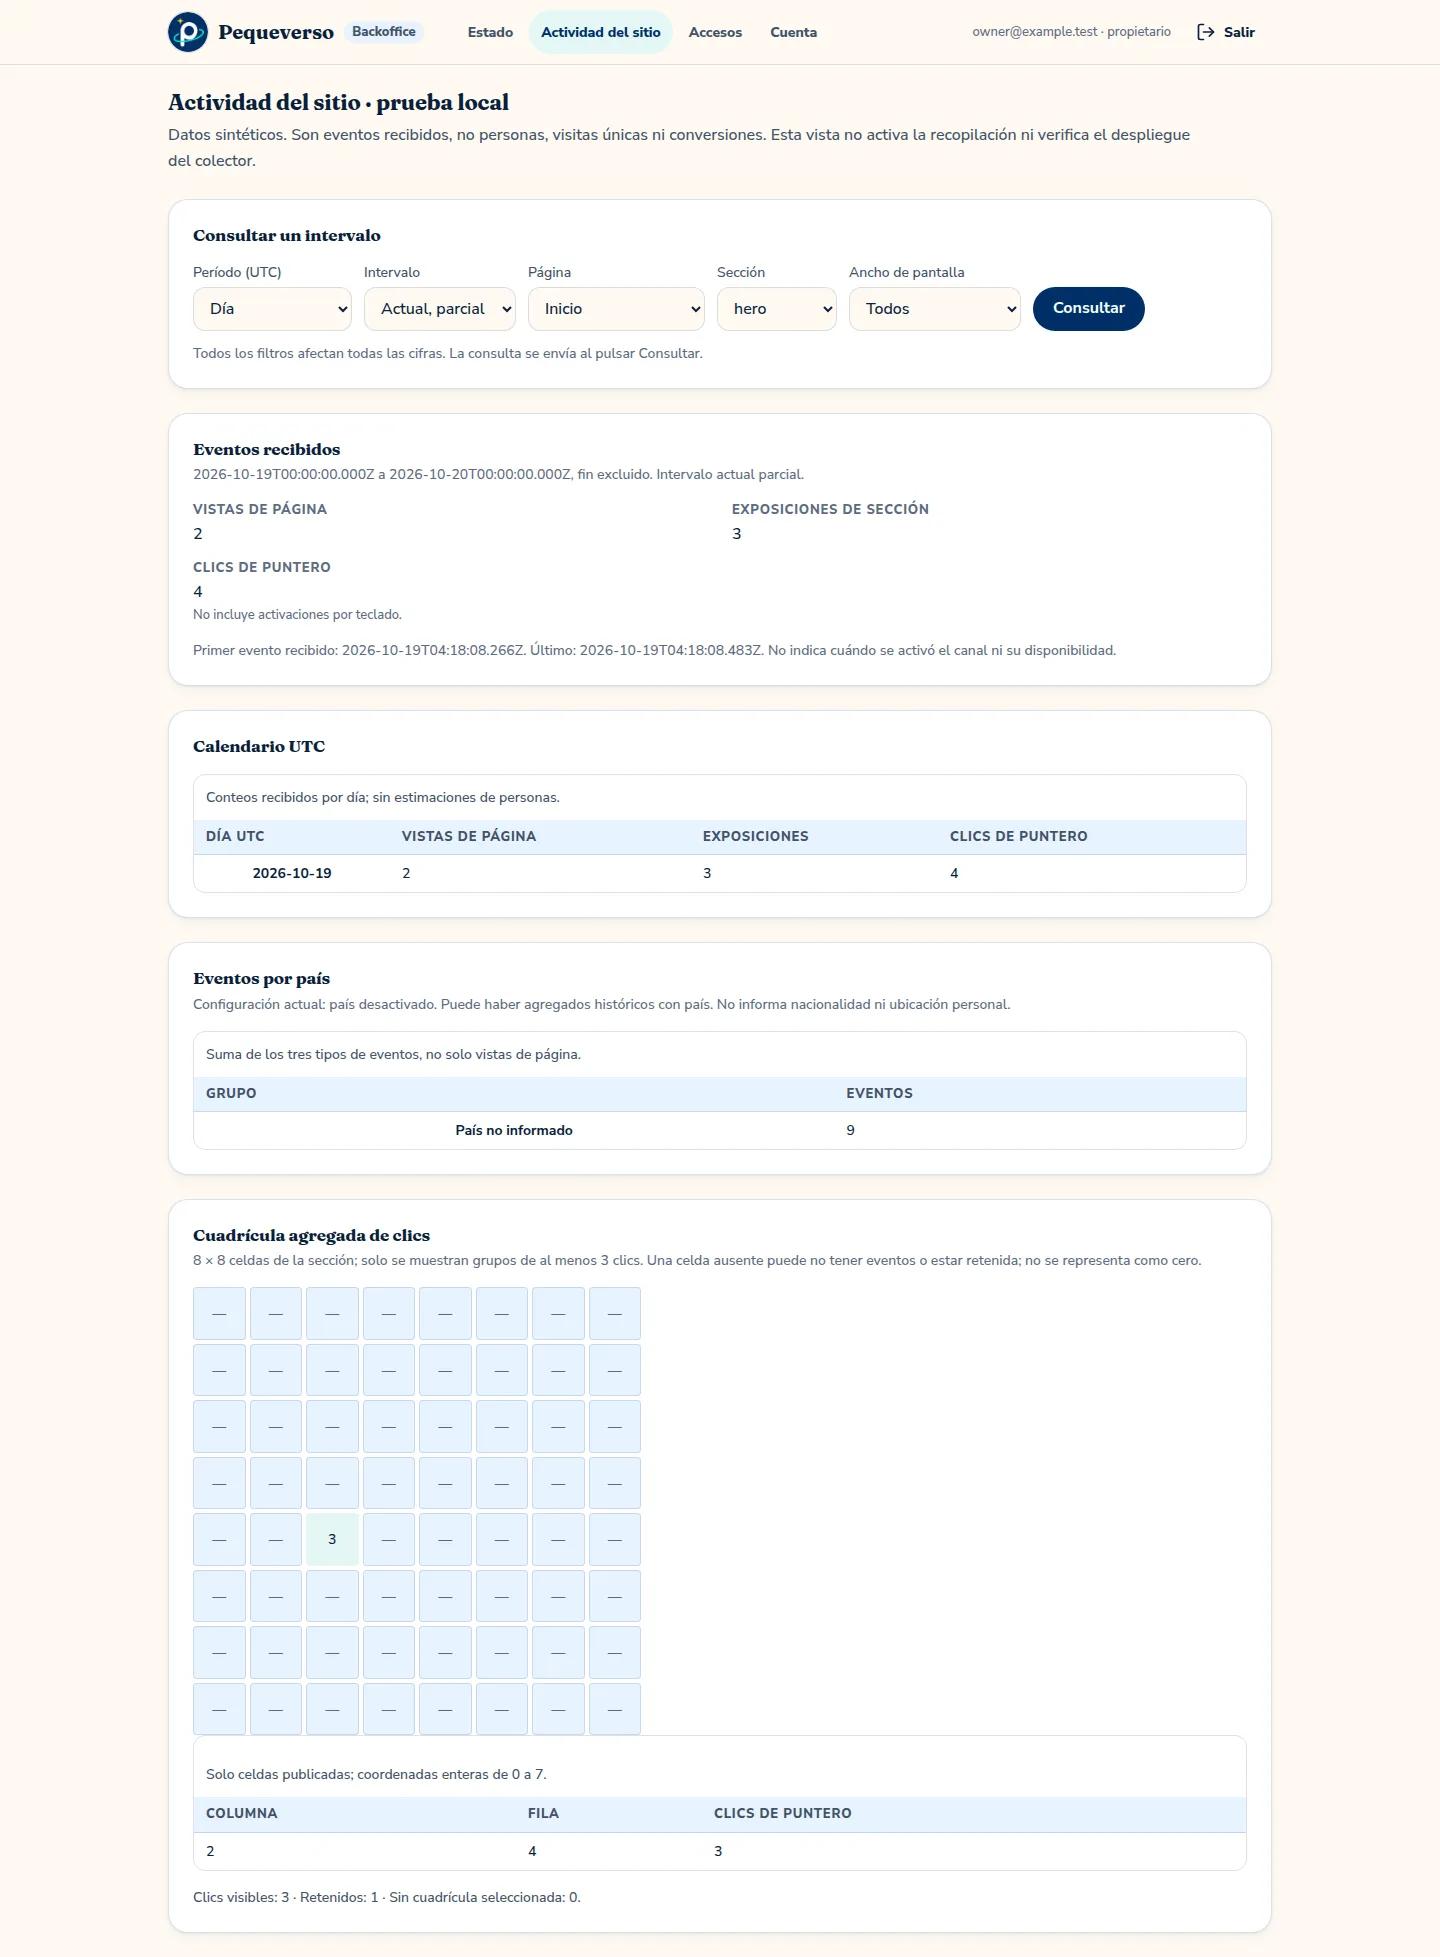Click the No incluye activaciones por teclado note

point(297,614)
